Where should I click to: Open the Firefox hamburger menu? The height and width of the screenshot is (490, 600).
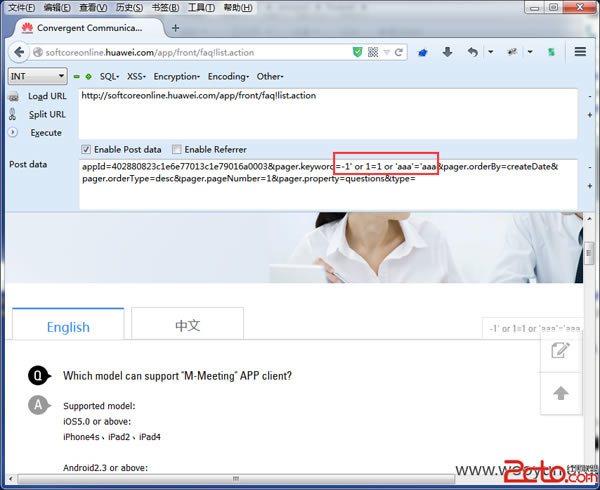tap(580, 52)
